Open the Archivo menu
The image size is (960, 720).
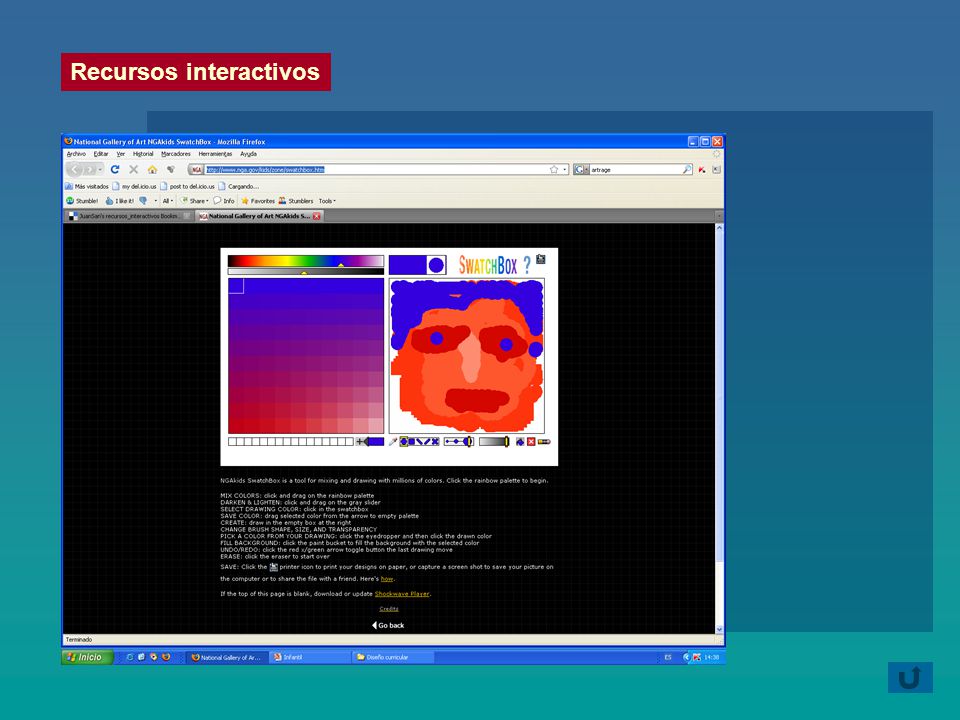(x=77, y=154)
